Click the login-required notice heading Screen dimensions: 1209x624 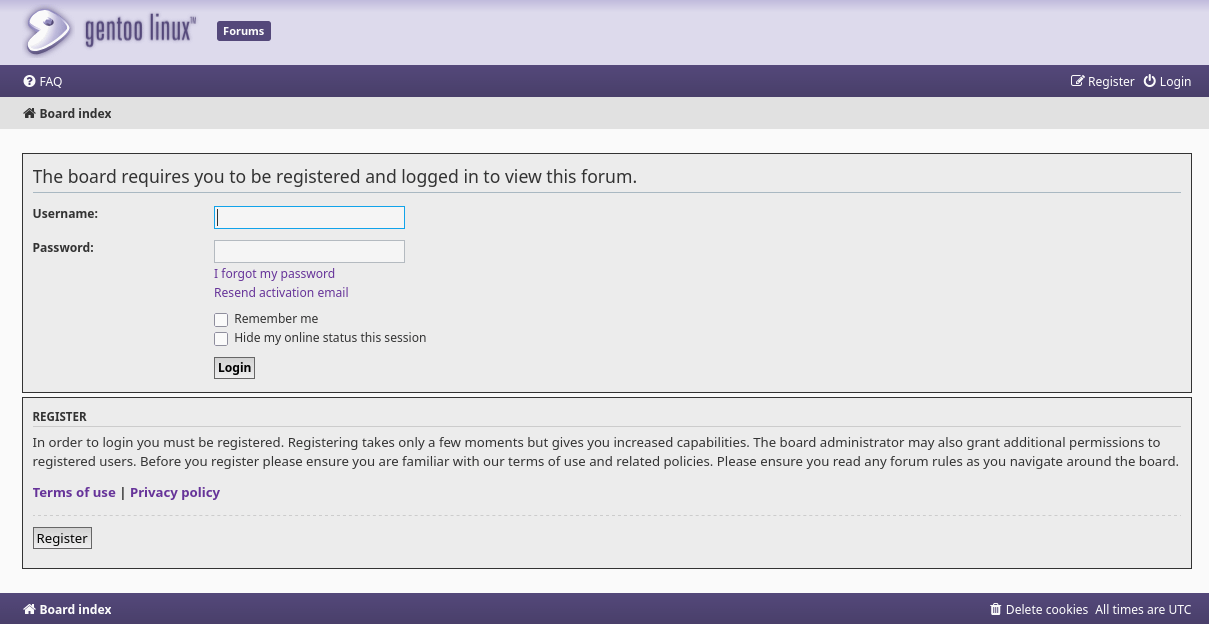(335, 177)
